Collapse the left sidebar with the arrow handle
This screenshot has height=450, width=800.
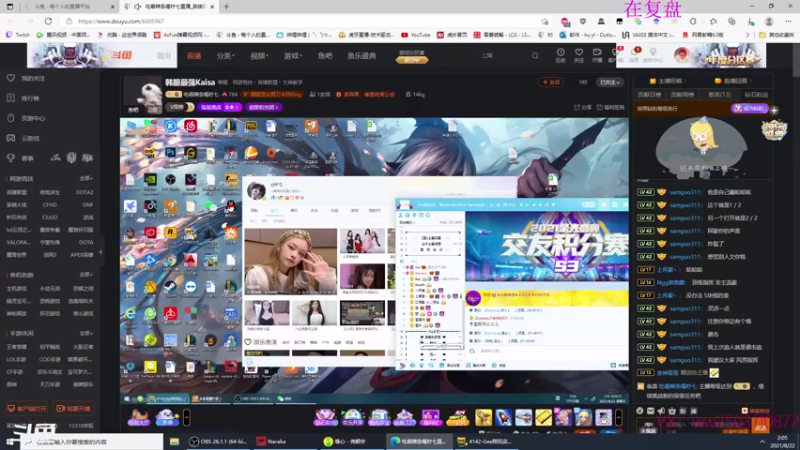click(x=101, y=252)
